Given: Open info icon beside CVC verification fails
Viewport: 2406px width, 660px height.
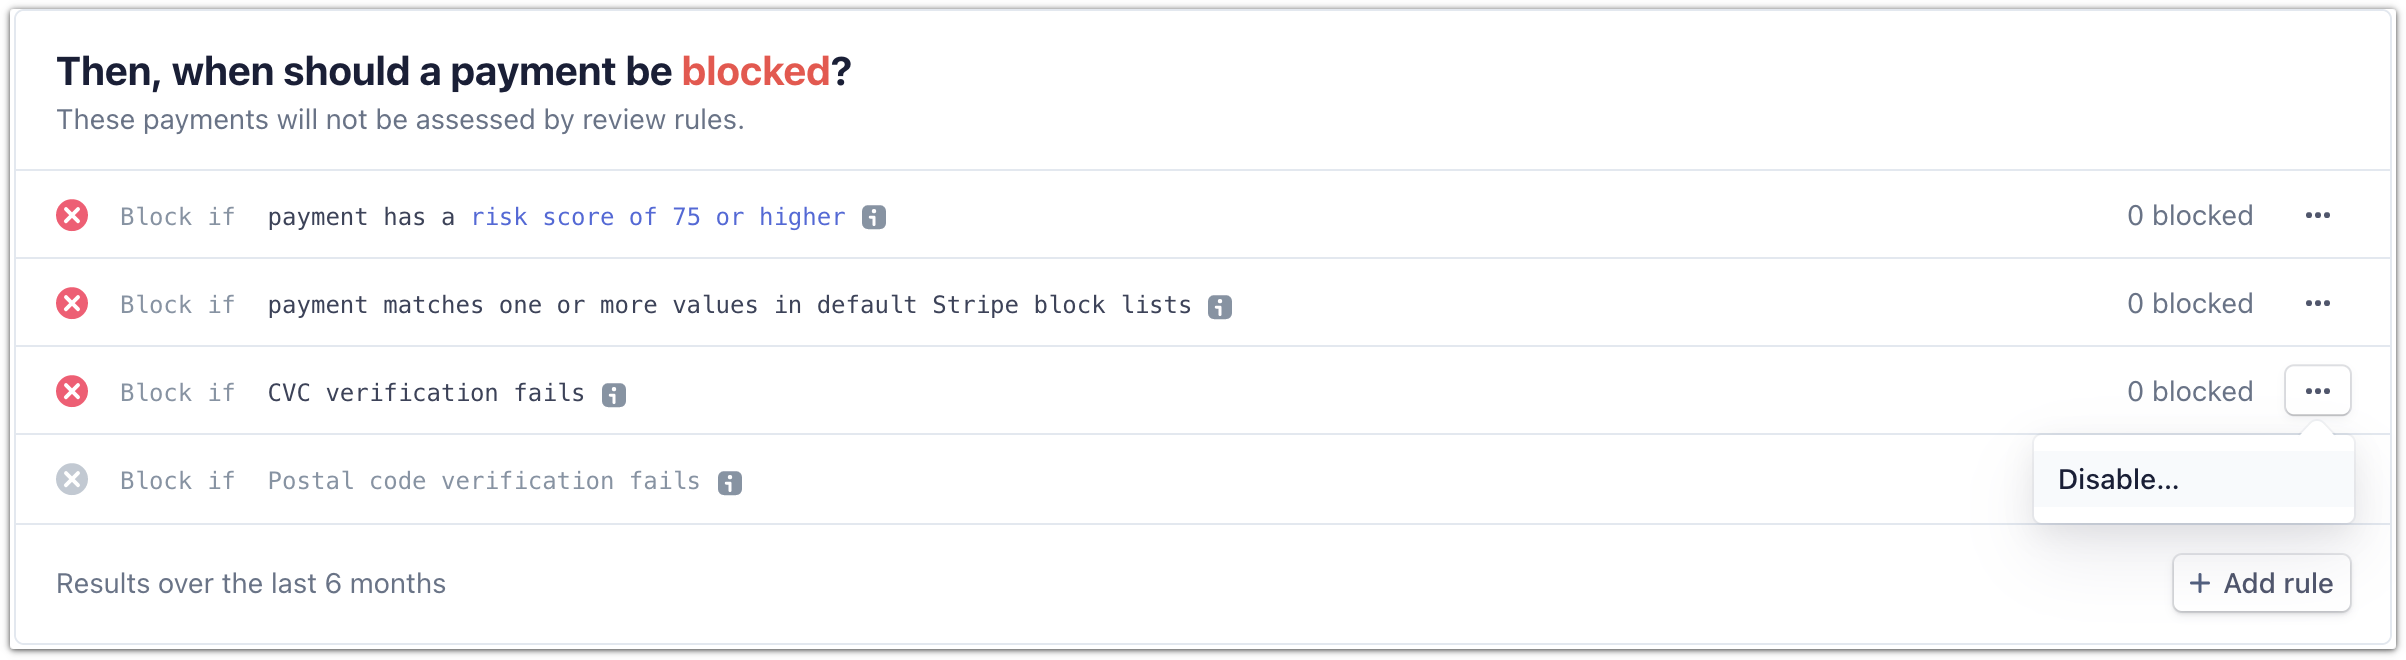Looking at the screenshot, I should point(614,394).
